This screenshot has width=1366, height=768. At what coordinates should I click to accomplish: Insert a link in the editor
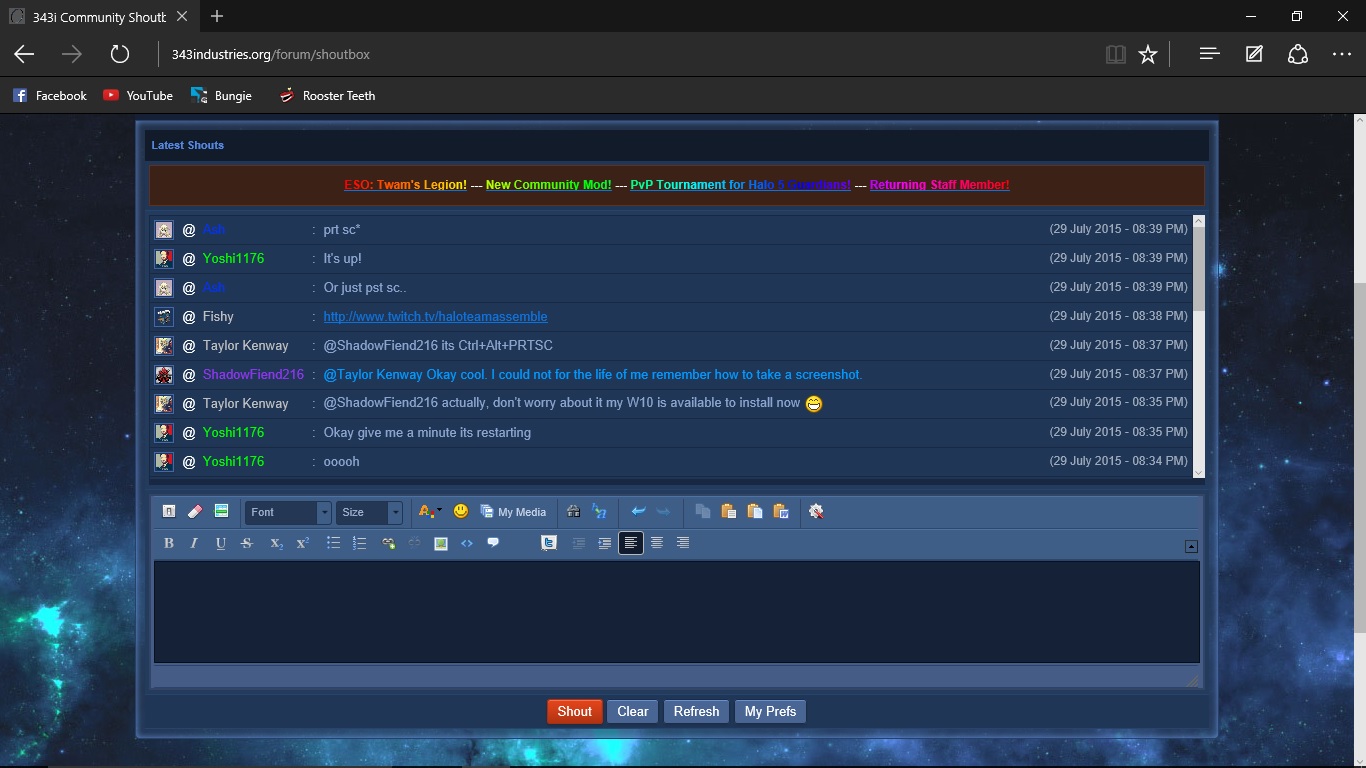(388, 543)
